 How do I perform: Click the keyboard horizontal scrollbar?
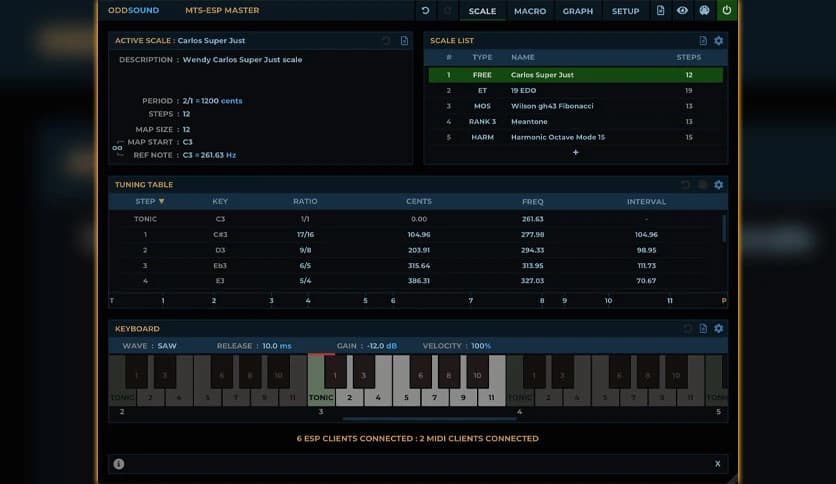(429, 419)
